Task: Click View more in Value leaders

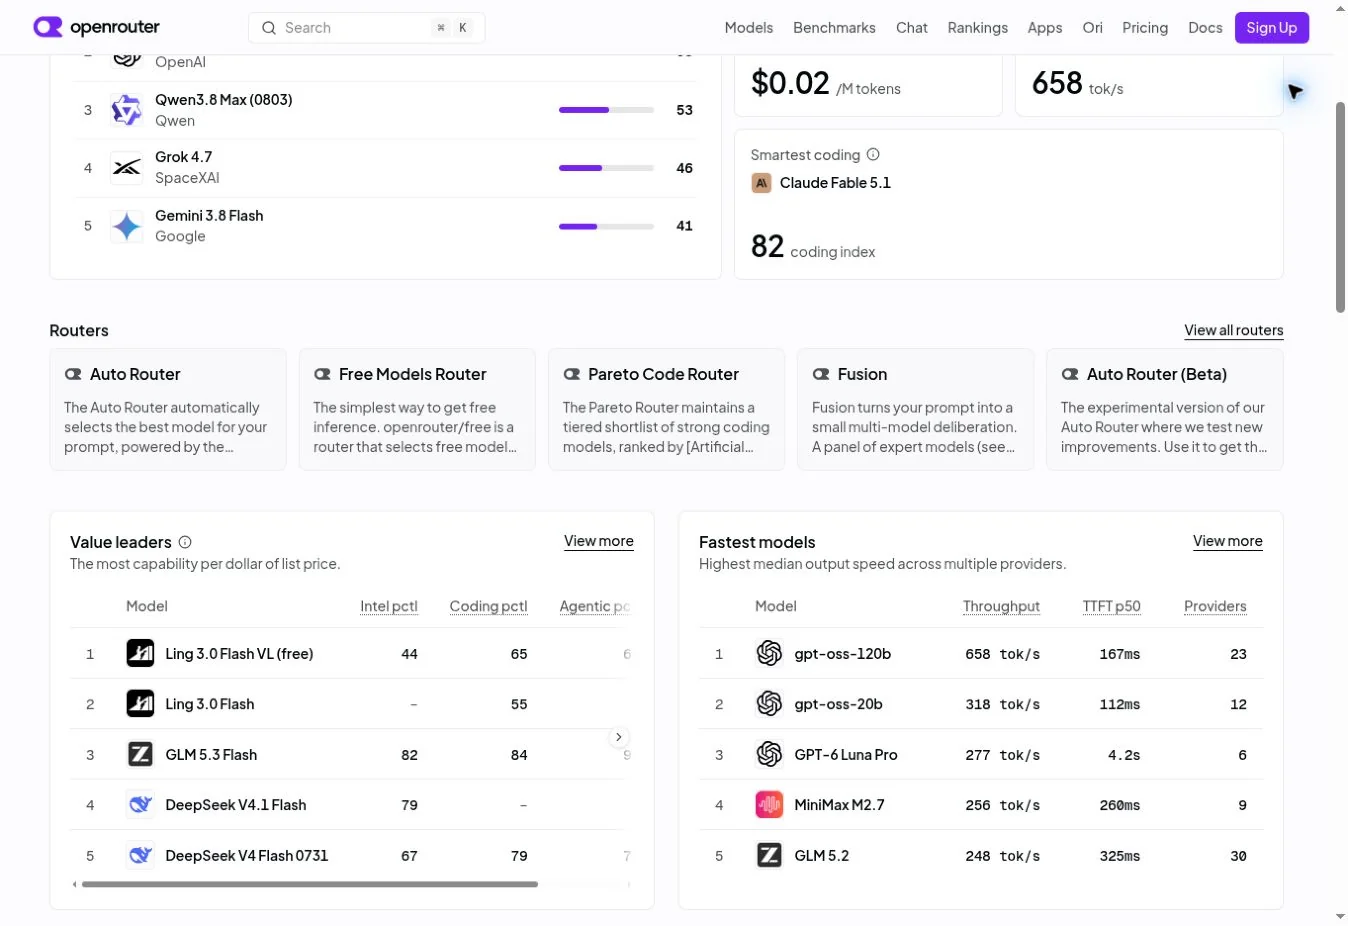Action: (599, 541)
